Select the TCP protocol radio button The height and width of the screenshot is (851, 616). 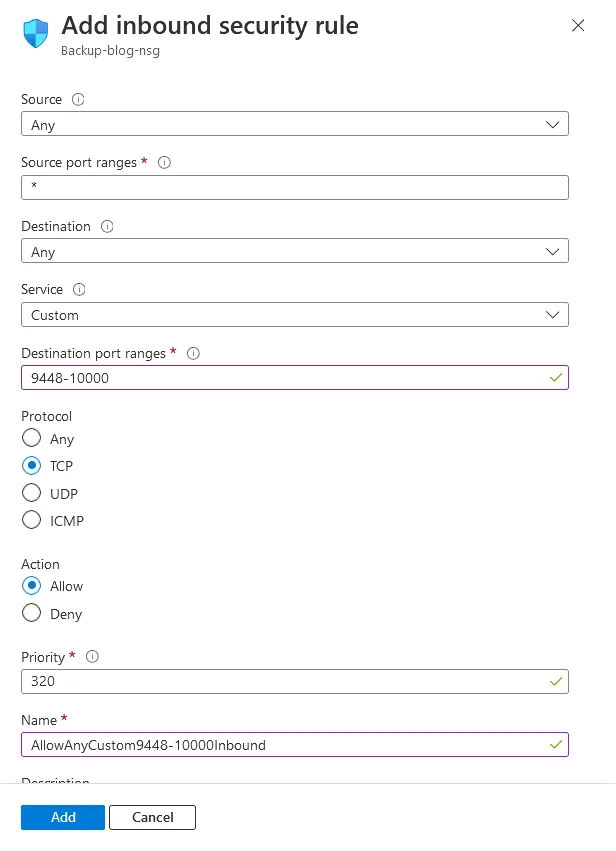click(32, 465)
